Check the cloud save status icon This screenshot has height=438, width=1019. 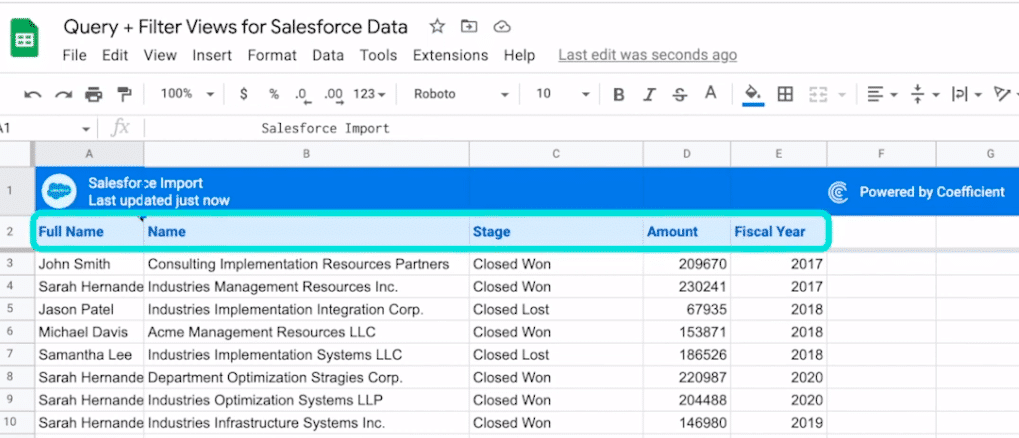pyautogui.click(x=502, y=27)
